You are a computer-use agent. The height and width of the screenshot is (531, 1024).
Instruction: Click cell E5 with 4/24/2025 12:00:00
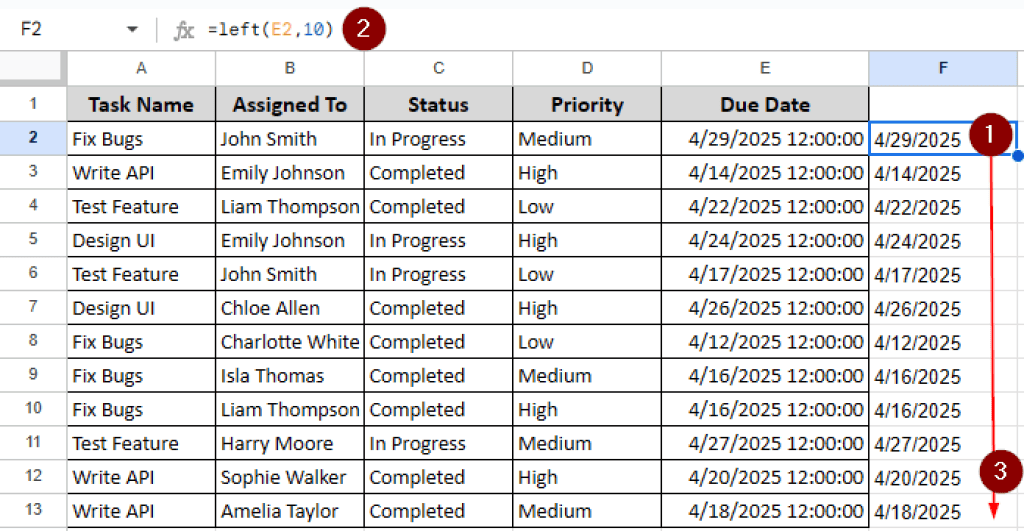click(765, 240)
